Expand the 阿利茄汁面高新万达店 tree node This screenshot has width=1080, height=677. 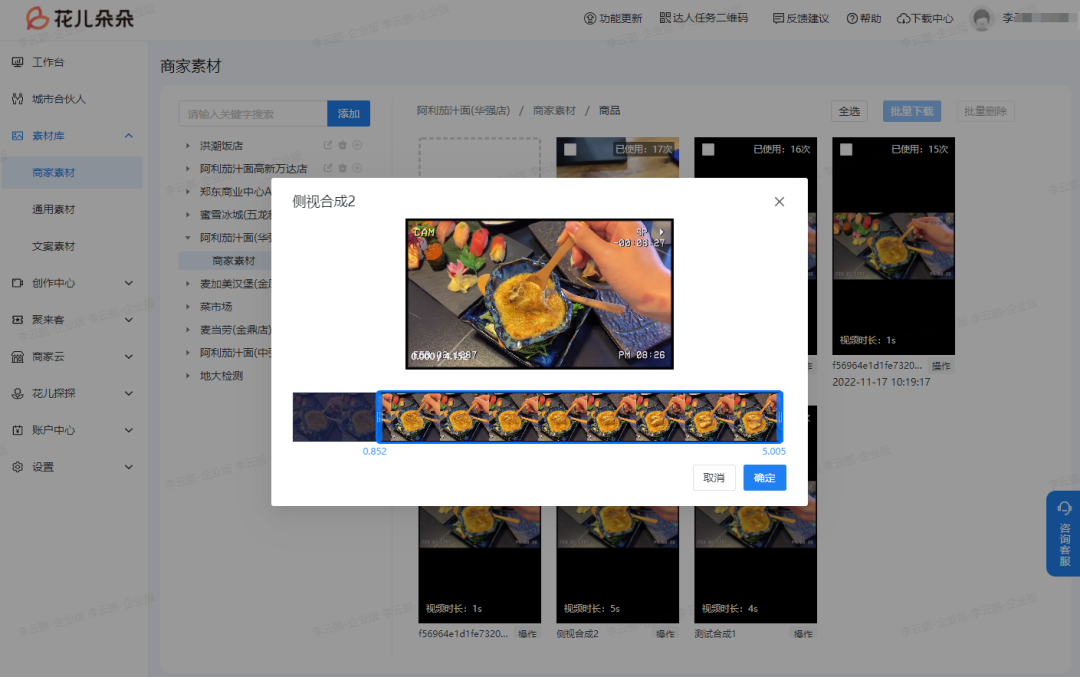point(187,168)
